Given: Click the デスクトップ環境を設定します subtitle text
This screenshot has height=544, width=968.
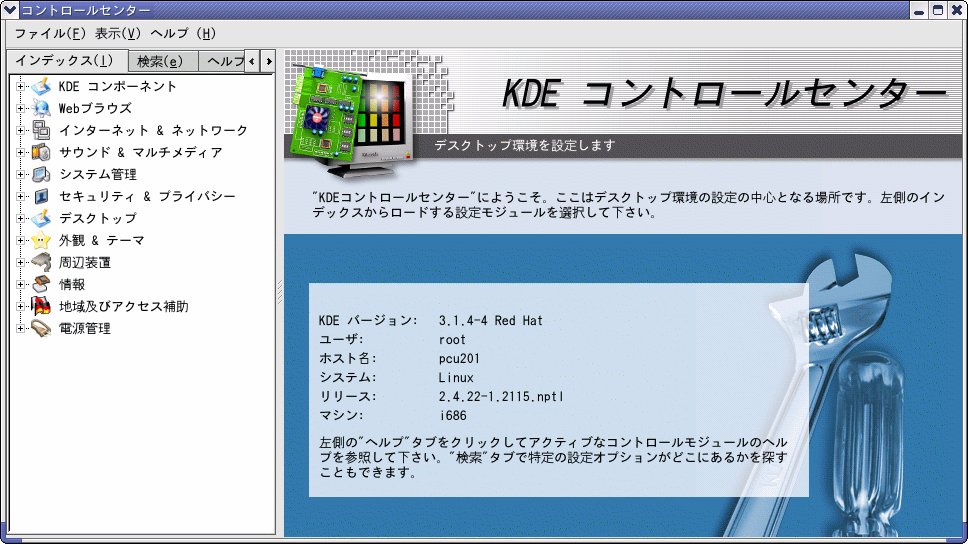Looking at the screenshot, I should coord(525,146).
